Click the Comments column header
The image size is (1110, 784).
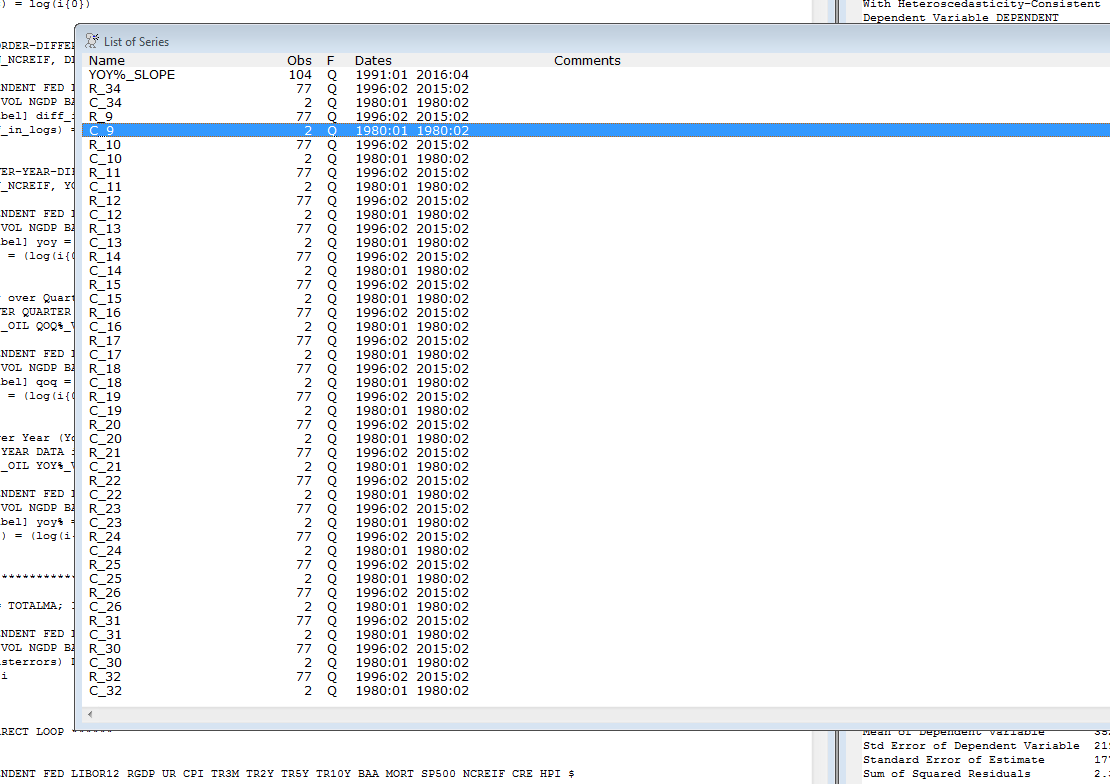pos(587,61)
